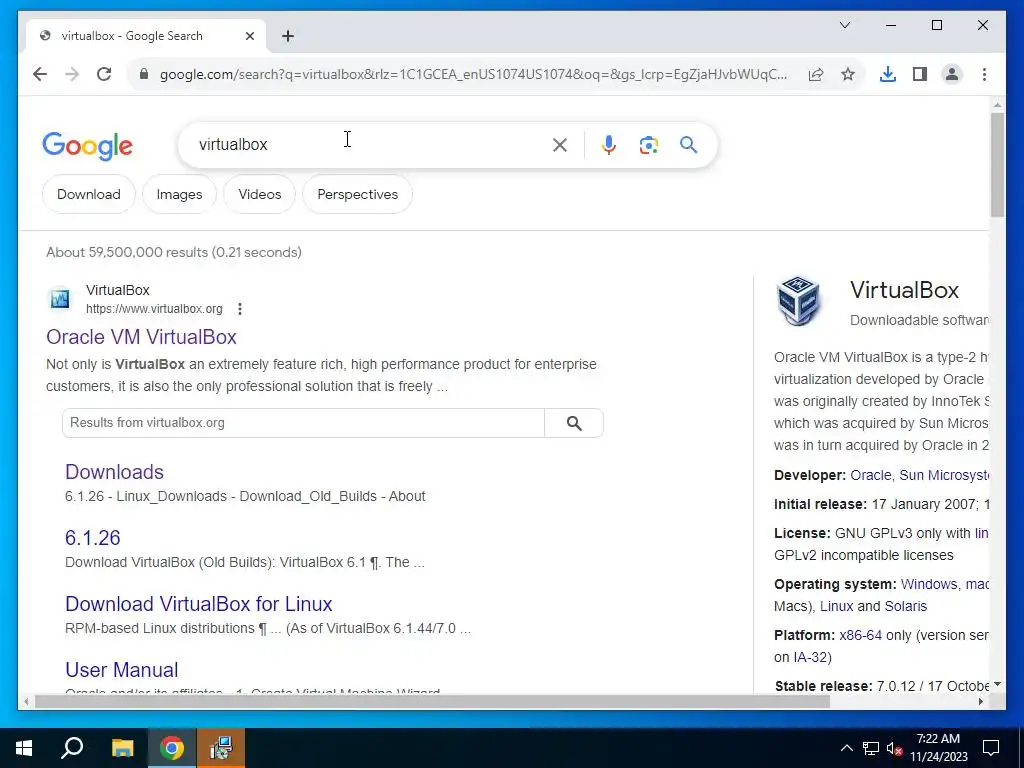Click the Results from virtualbox.org search field
1024x768 pixels.
pyautogui.click(x=303, y=423)
